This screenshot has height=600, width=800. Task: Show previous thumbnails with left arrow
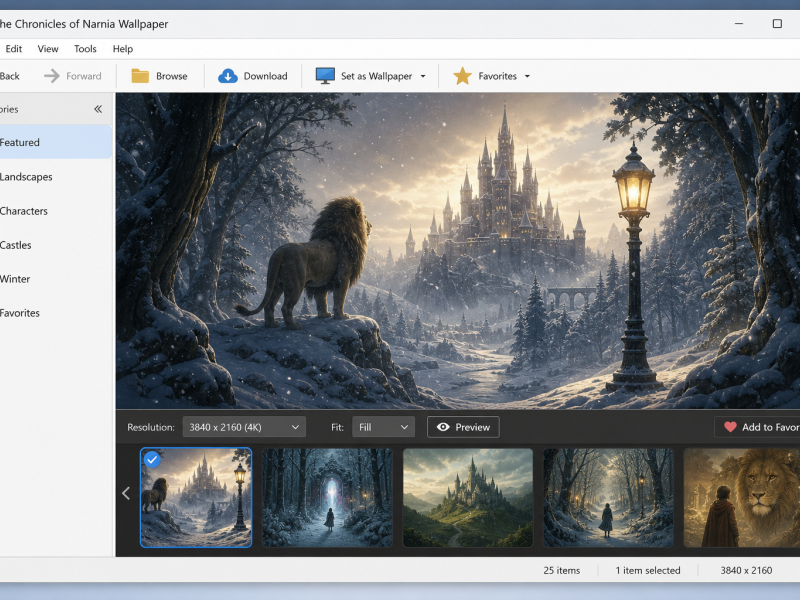click(x=126, y=493)
